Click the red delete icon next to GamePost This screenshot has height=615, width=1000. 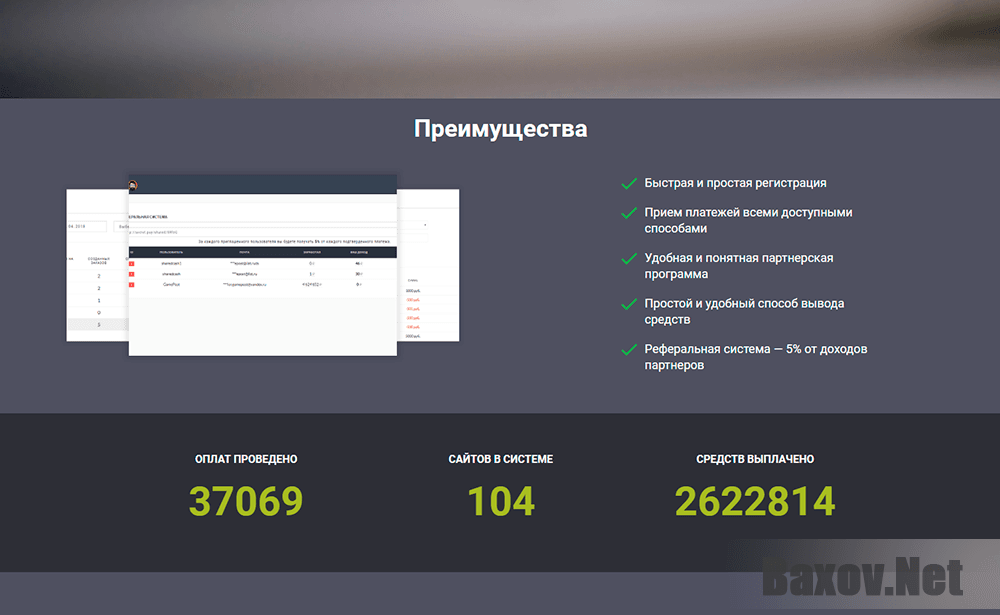[x=131, y=286]
